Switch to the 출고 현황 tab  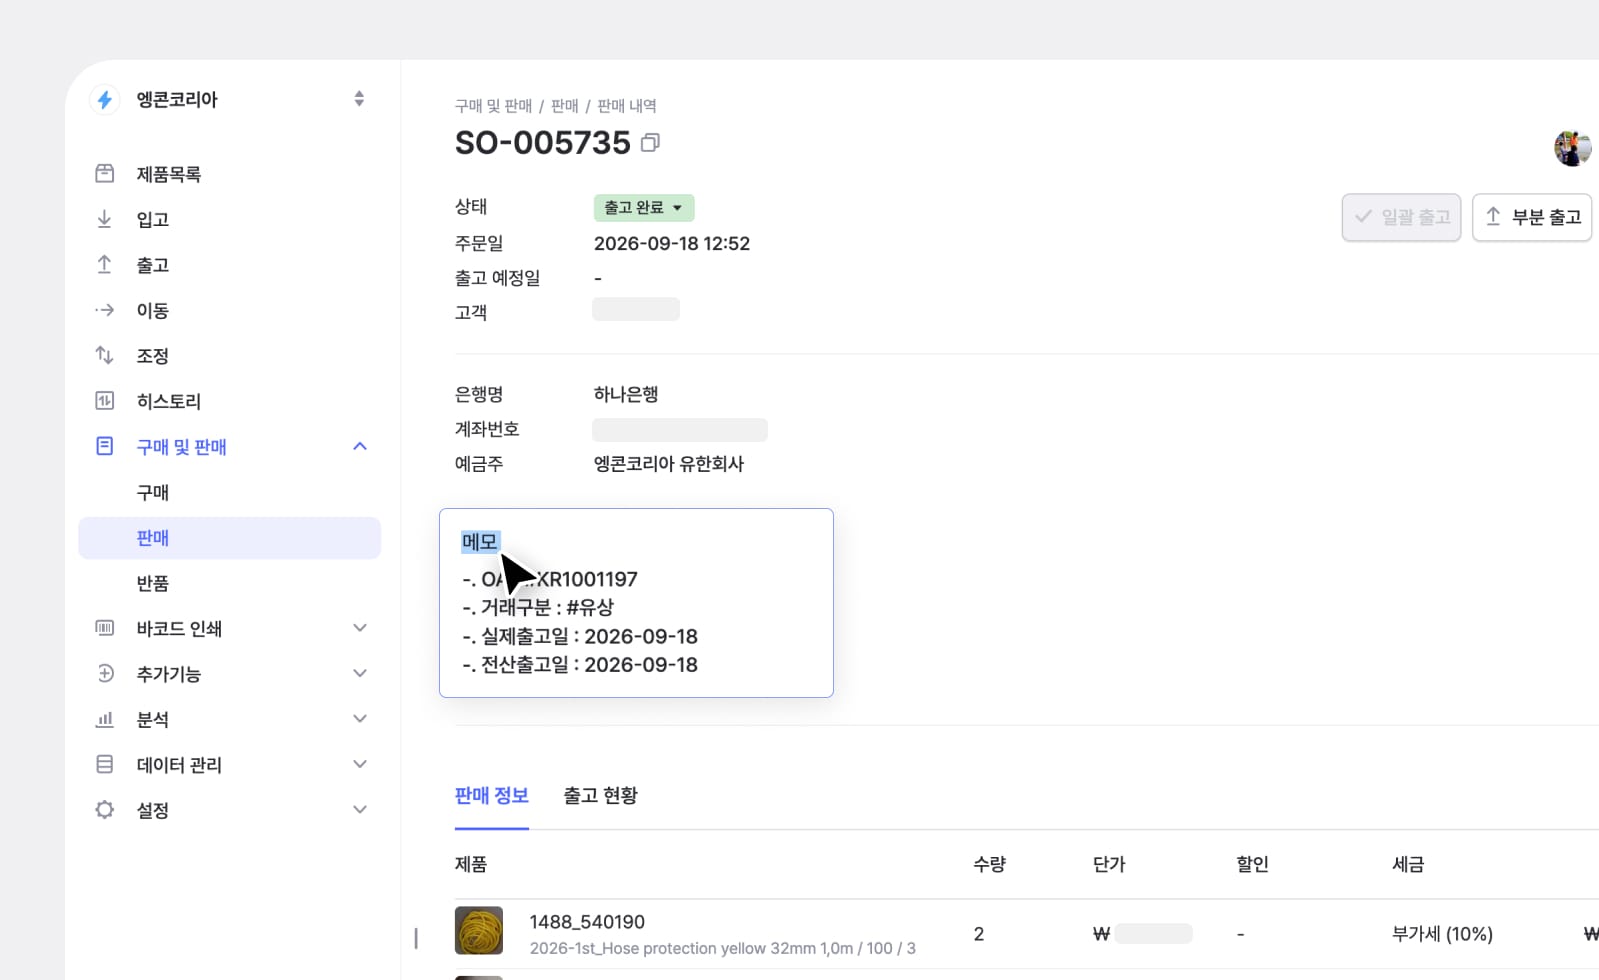(x=600, y=796)
